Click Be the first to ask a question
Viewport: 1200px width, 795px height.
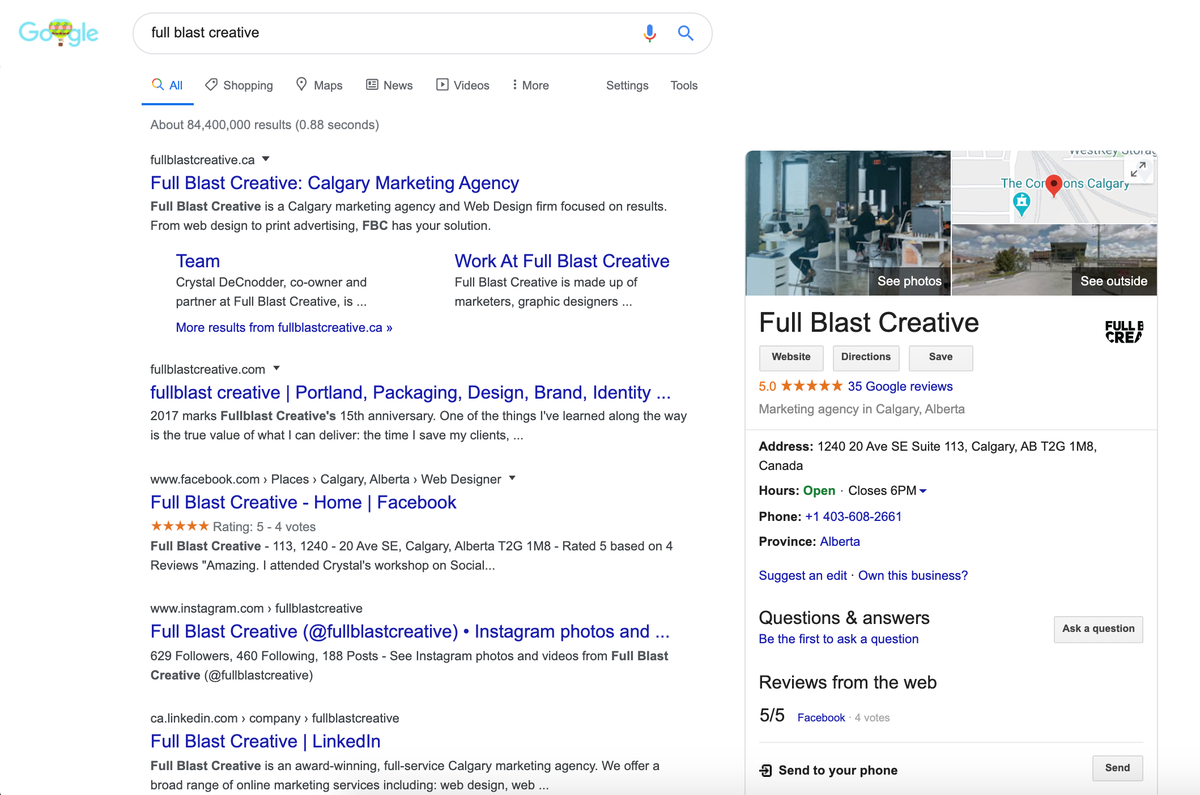pyautogui.click(x=839, y=639)
